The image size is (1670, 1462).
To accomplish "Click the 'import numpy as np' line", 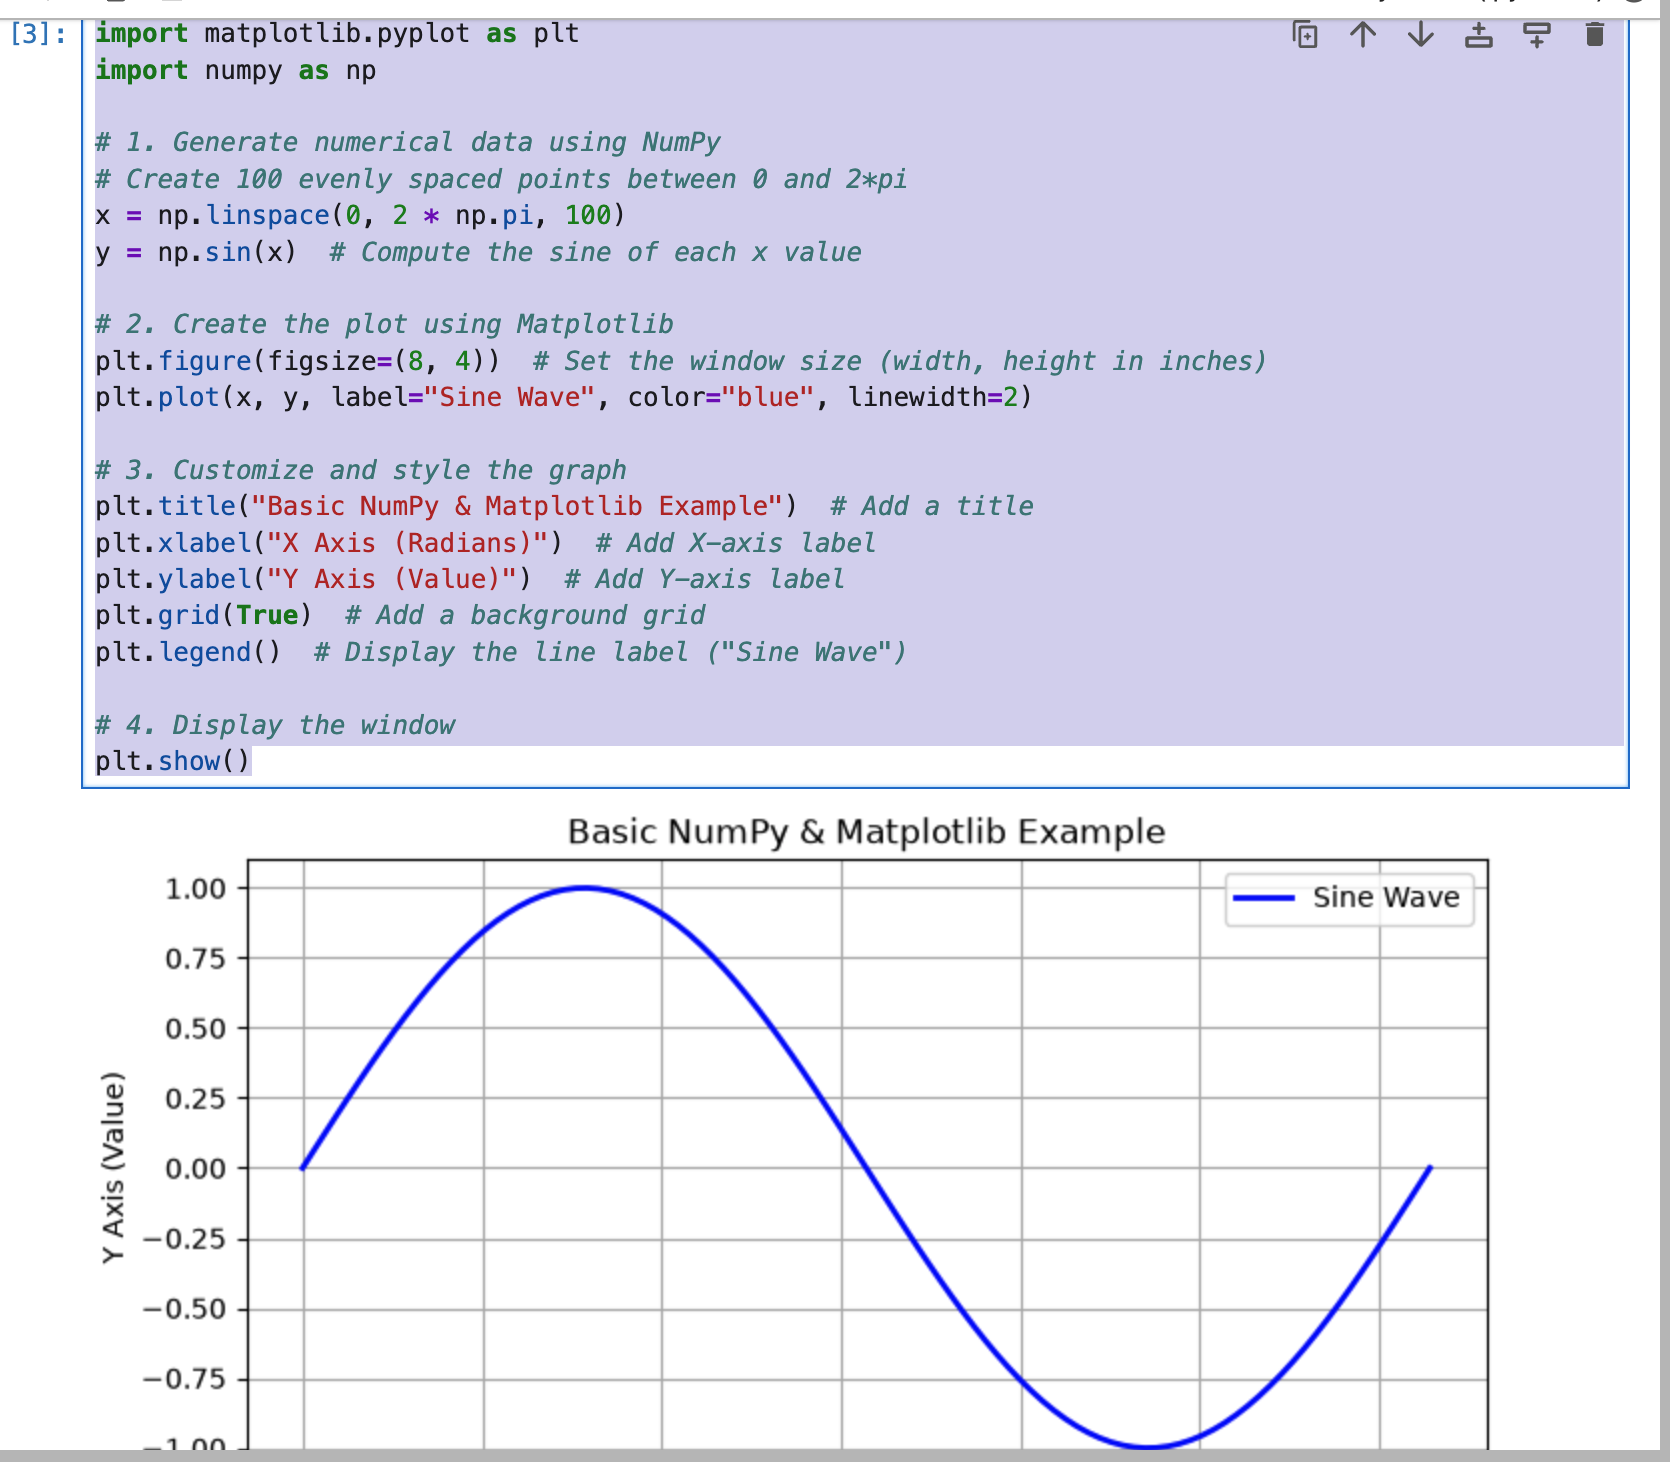I will (x=236, y=71).
